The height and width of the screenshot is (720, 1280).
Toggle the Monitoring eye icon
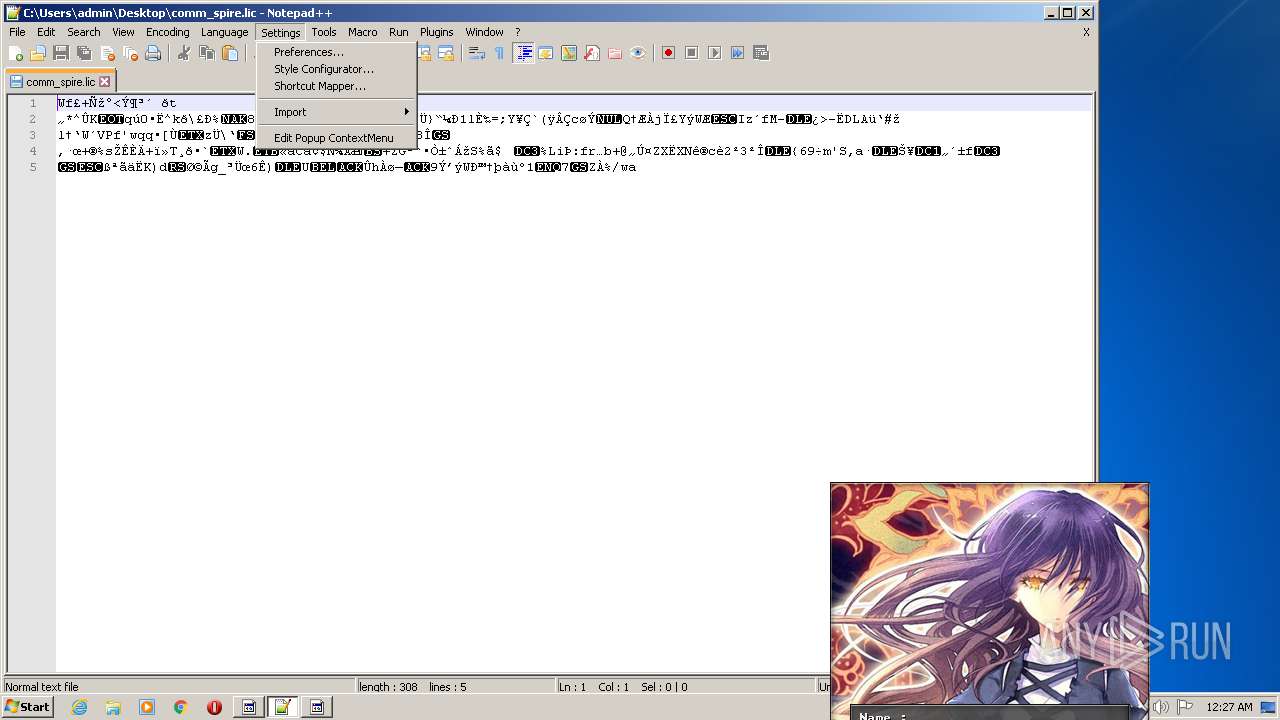(x=638, y=53)
